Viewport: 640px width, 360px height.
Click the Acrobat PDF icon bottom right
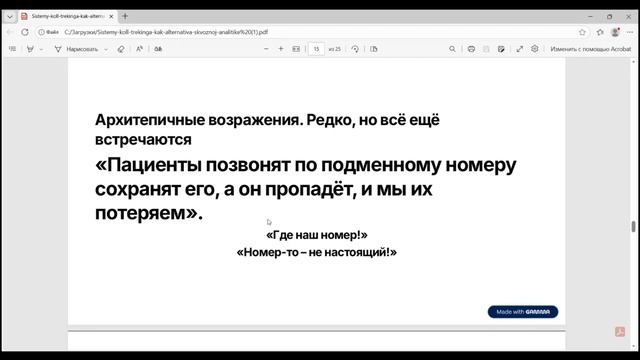tap(620, 332)
